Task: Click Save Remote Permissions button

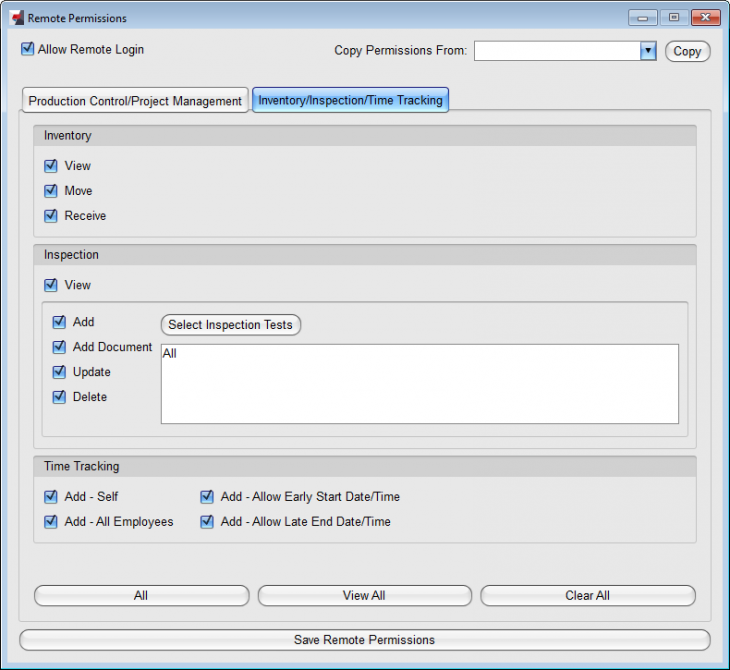Action: pos(364,640)
